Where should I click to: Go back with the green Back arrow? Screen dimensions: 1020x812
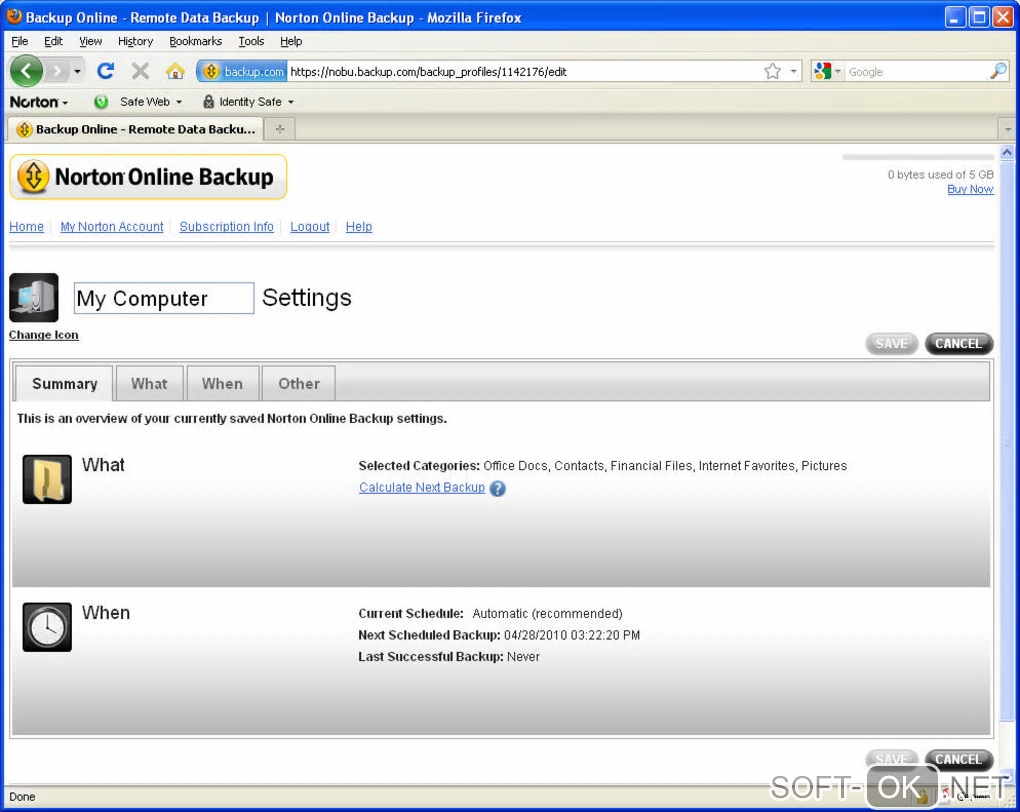(27, 71)
